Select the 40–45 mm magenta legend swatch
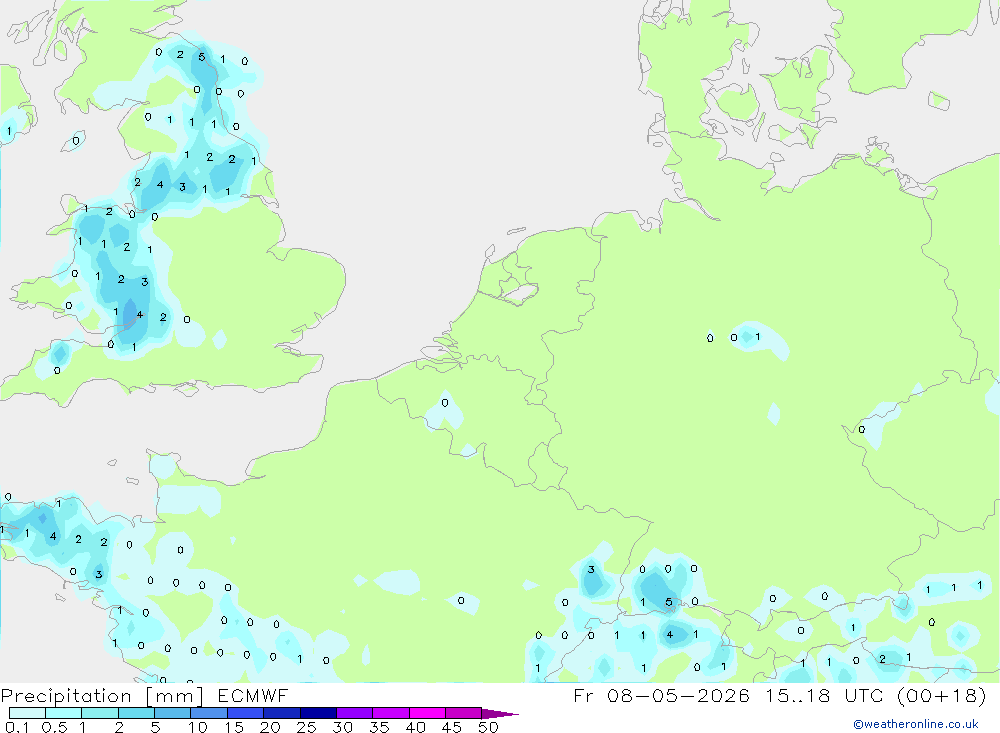The image size is (1000, 733). [427, 713]
